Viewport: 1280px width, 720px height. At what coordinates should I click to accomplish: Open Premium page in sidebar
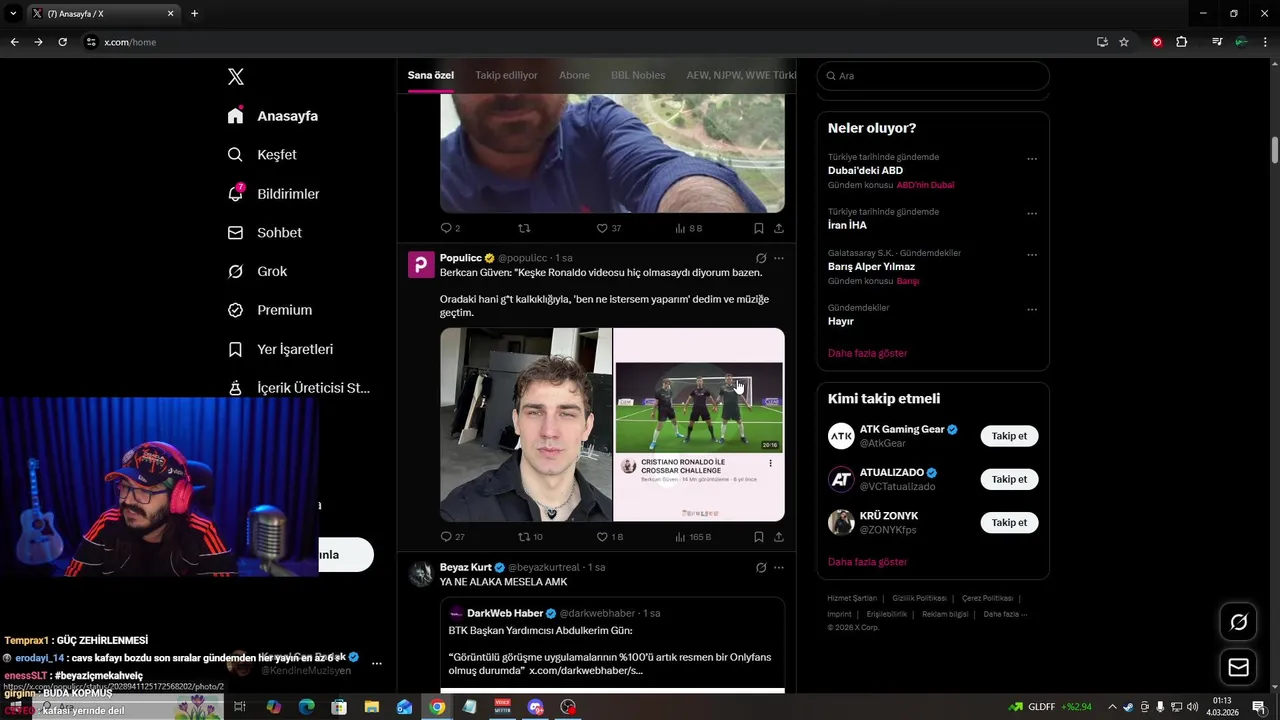point(270,310)
